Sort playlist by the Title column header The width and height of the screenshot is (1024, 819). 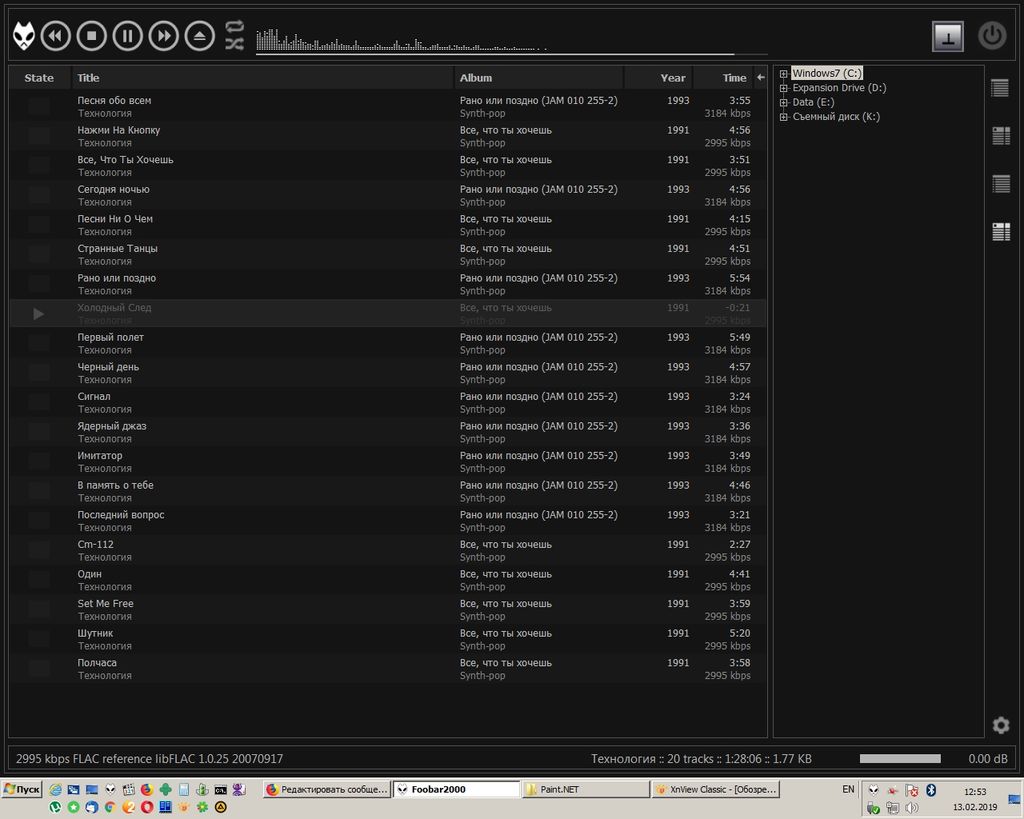[x=263, y=78]
